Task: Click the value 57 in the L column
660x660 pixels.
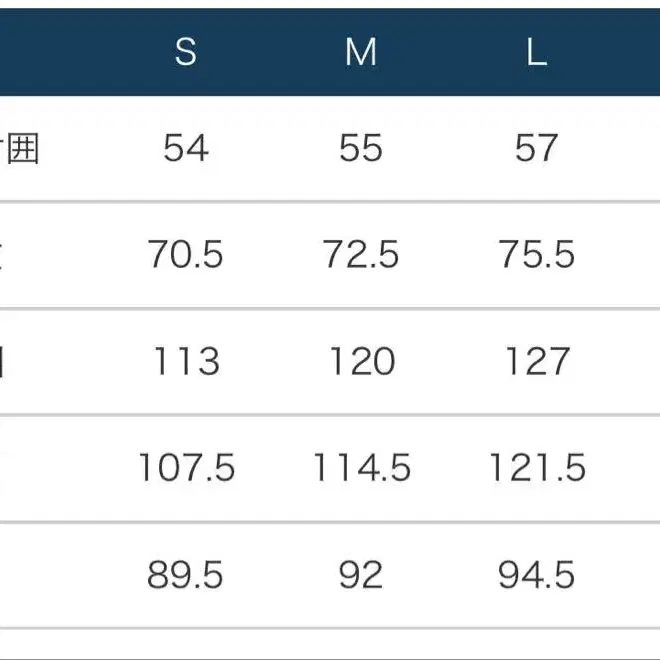Action: (x=537, y=148)
